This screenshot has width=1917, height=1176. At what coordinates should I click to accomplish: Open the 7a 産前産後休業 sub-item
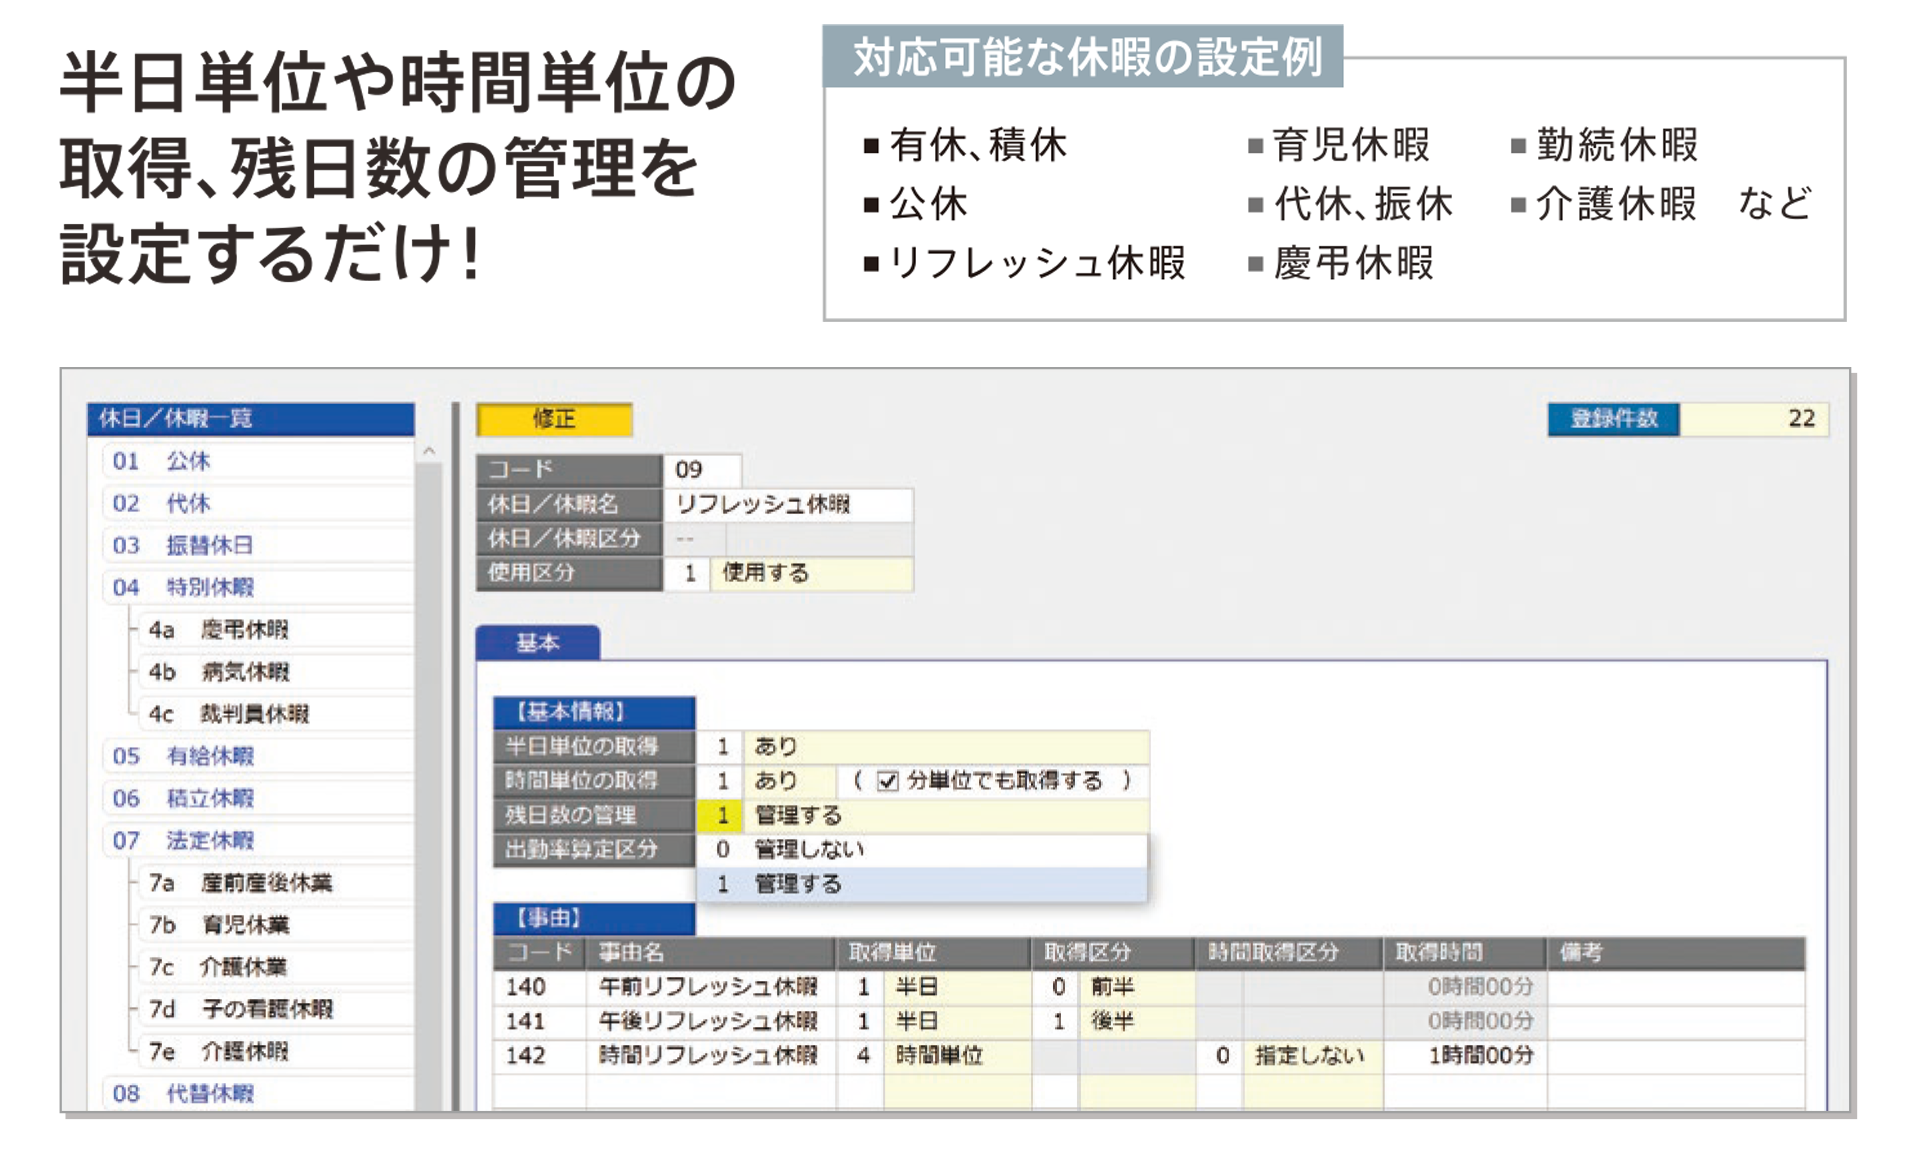pos(275,883)
